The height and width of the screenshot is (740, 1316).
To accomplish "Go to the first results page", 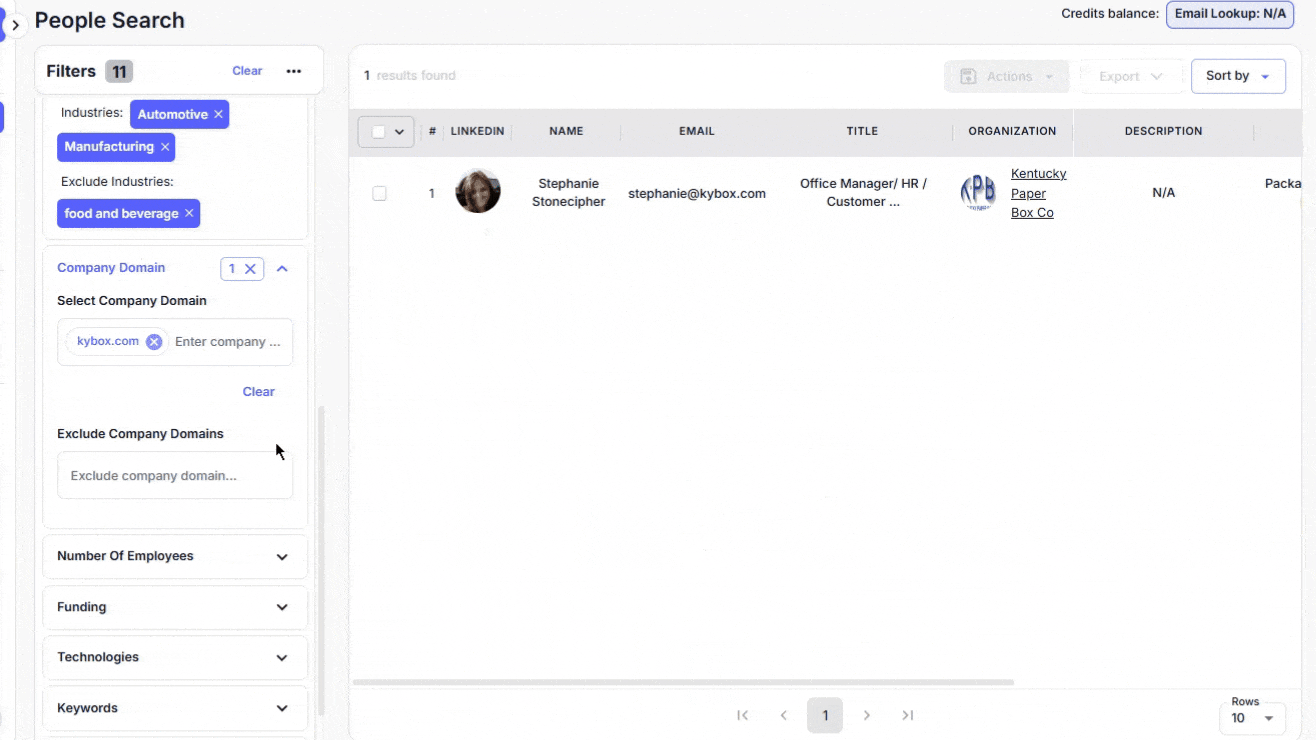I will (x=743, y=715).
